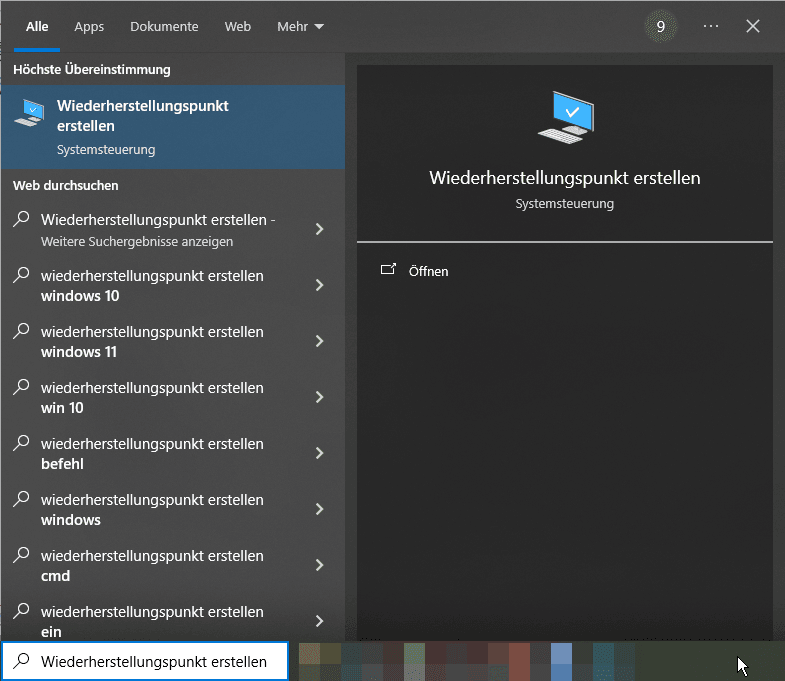Switch to the Dokumente tab
This screenshot has height=681, width=785.
[164, 27]
